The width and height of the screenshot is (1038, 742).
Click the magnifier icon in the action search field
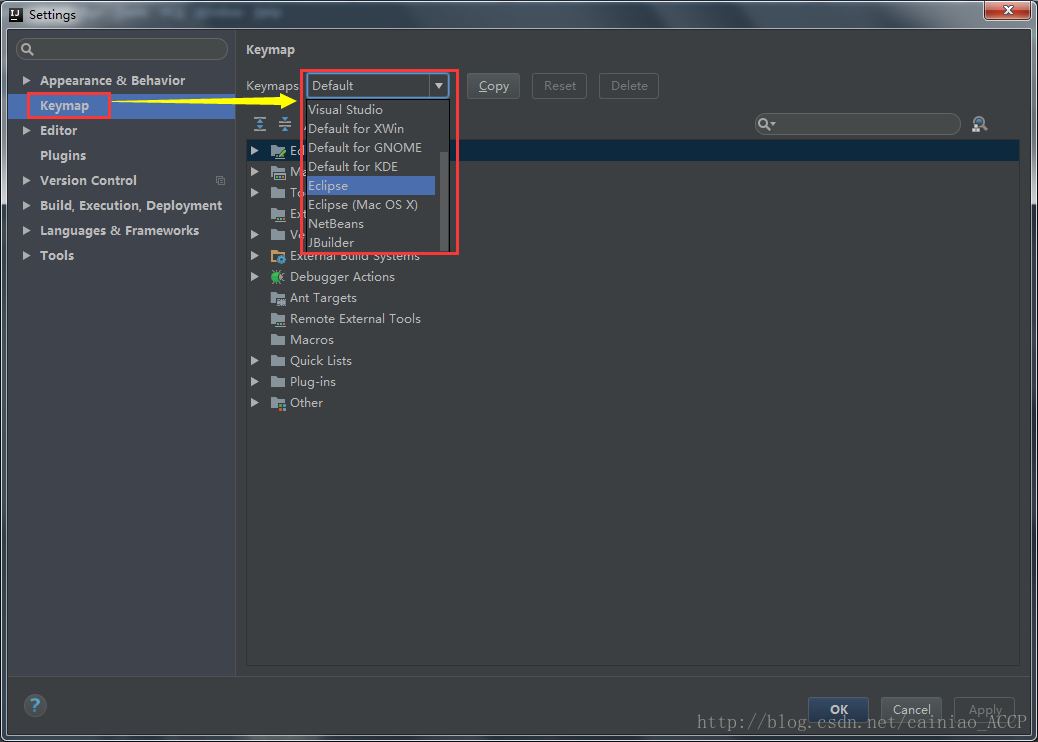click(767, 124)
